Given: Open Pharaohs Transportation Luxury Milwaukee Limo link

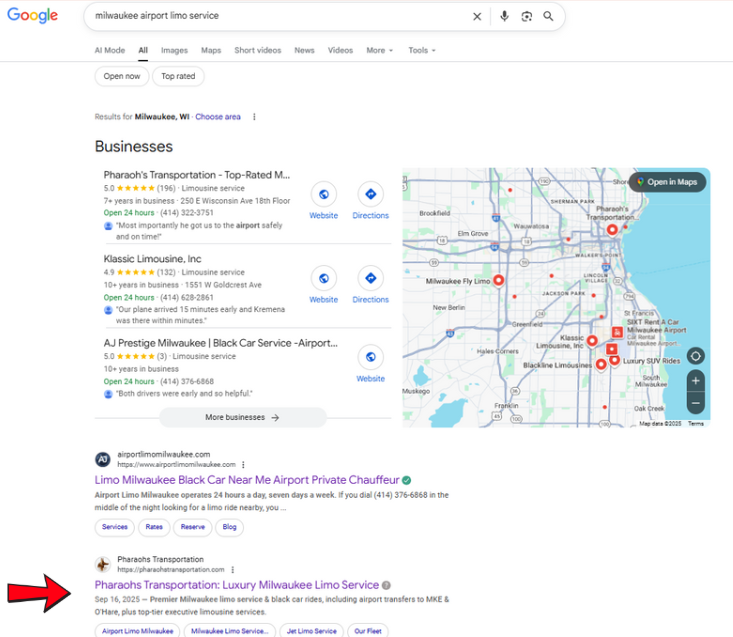Looking at the screenshot, I should (x=237, y=585).
